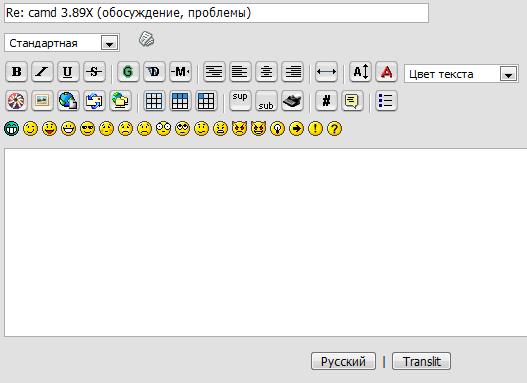Viewport: 527px width, 383px height.
Task: Insert code block with the # button
Action: 326,100
